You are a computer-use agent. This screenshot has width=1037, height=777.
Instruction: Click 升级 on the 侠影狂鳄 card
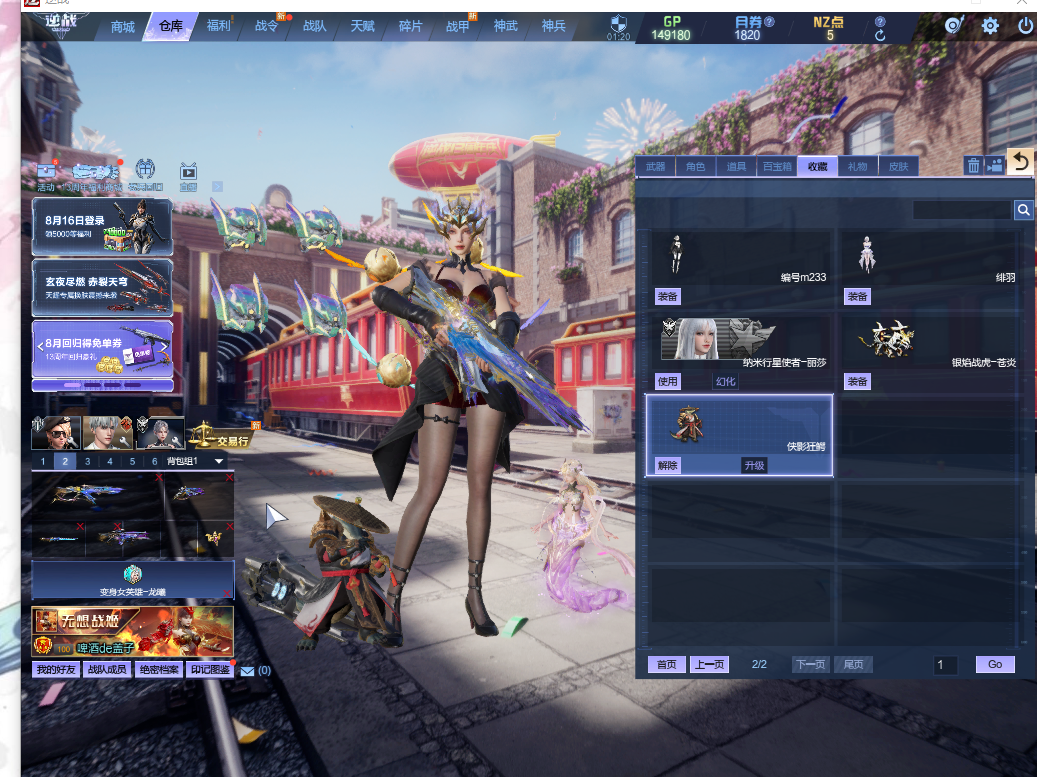point(755,466)
